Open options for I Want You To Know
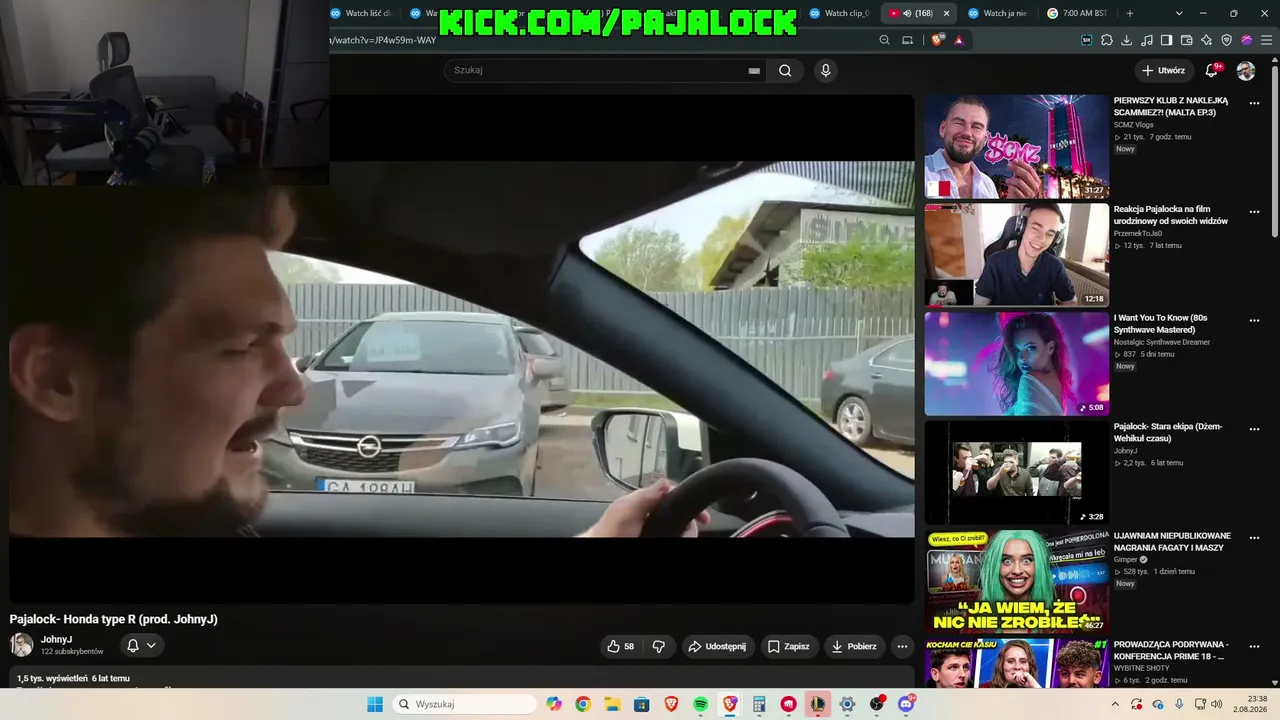This screenshot has height=720, width=1280. 1254,321
